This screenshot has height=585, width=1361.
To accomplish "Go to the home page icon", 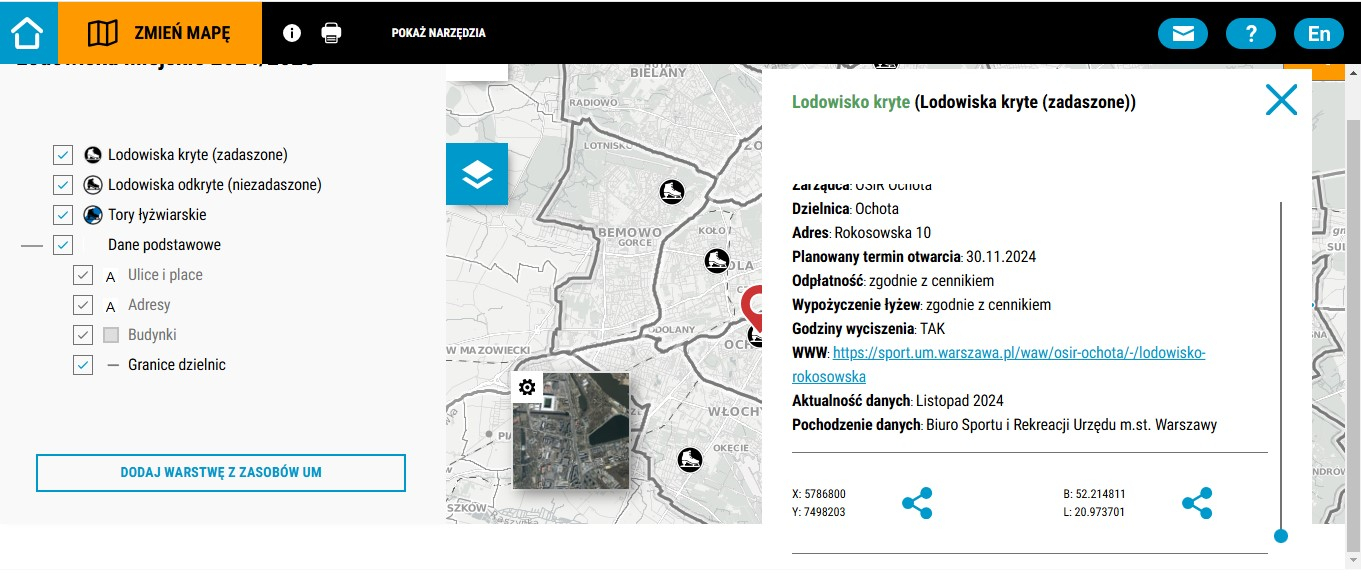I will [x=28, y=32].
